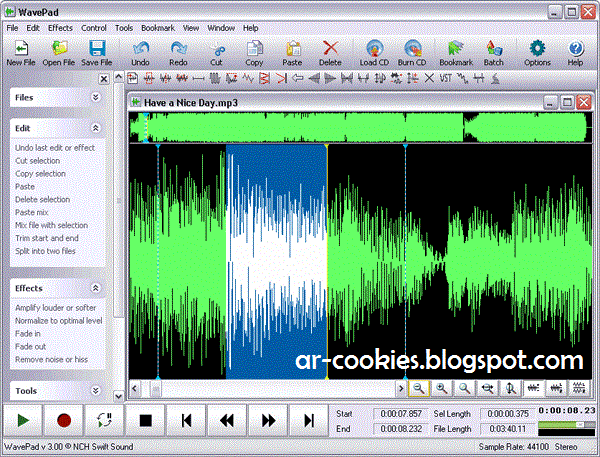Viewport: 600px width, 457px height.
Task: Click the Copy toolbar icon
Action: pyautogui.click(x=254, y=53)
